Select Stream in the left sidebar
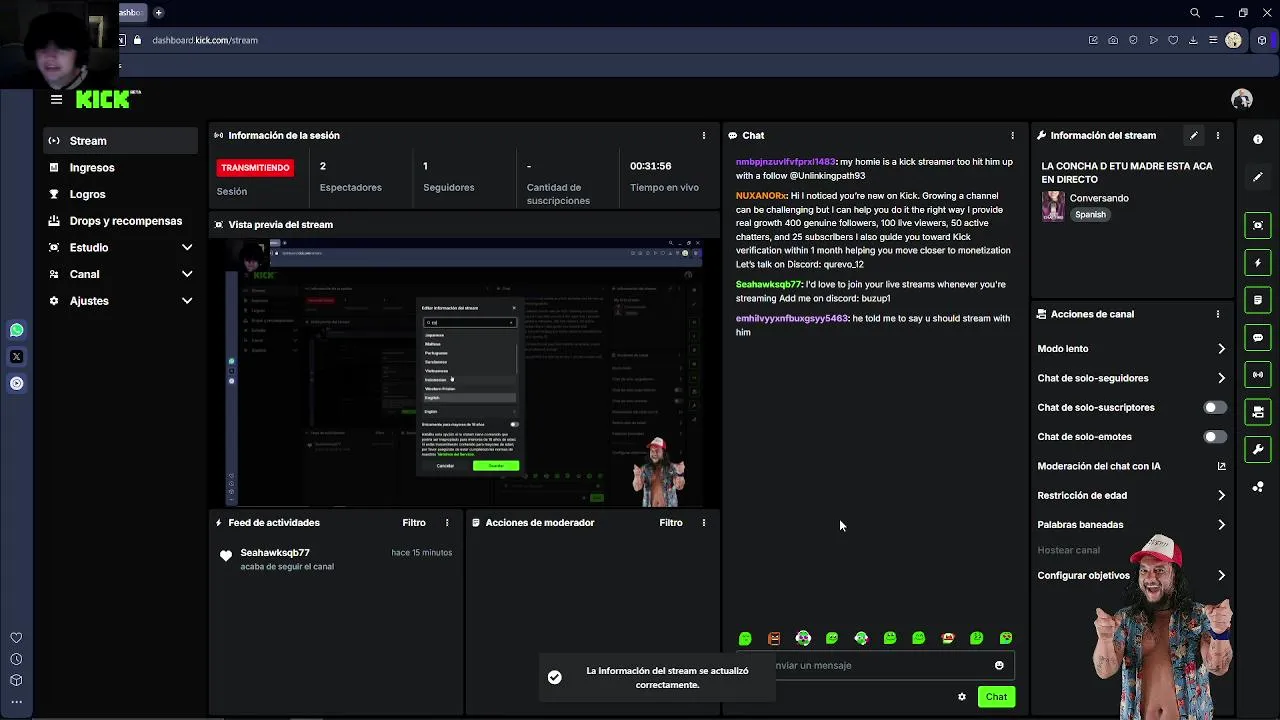The width and height of the screenshot is (1280, 720). coord(120,141)
